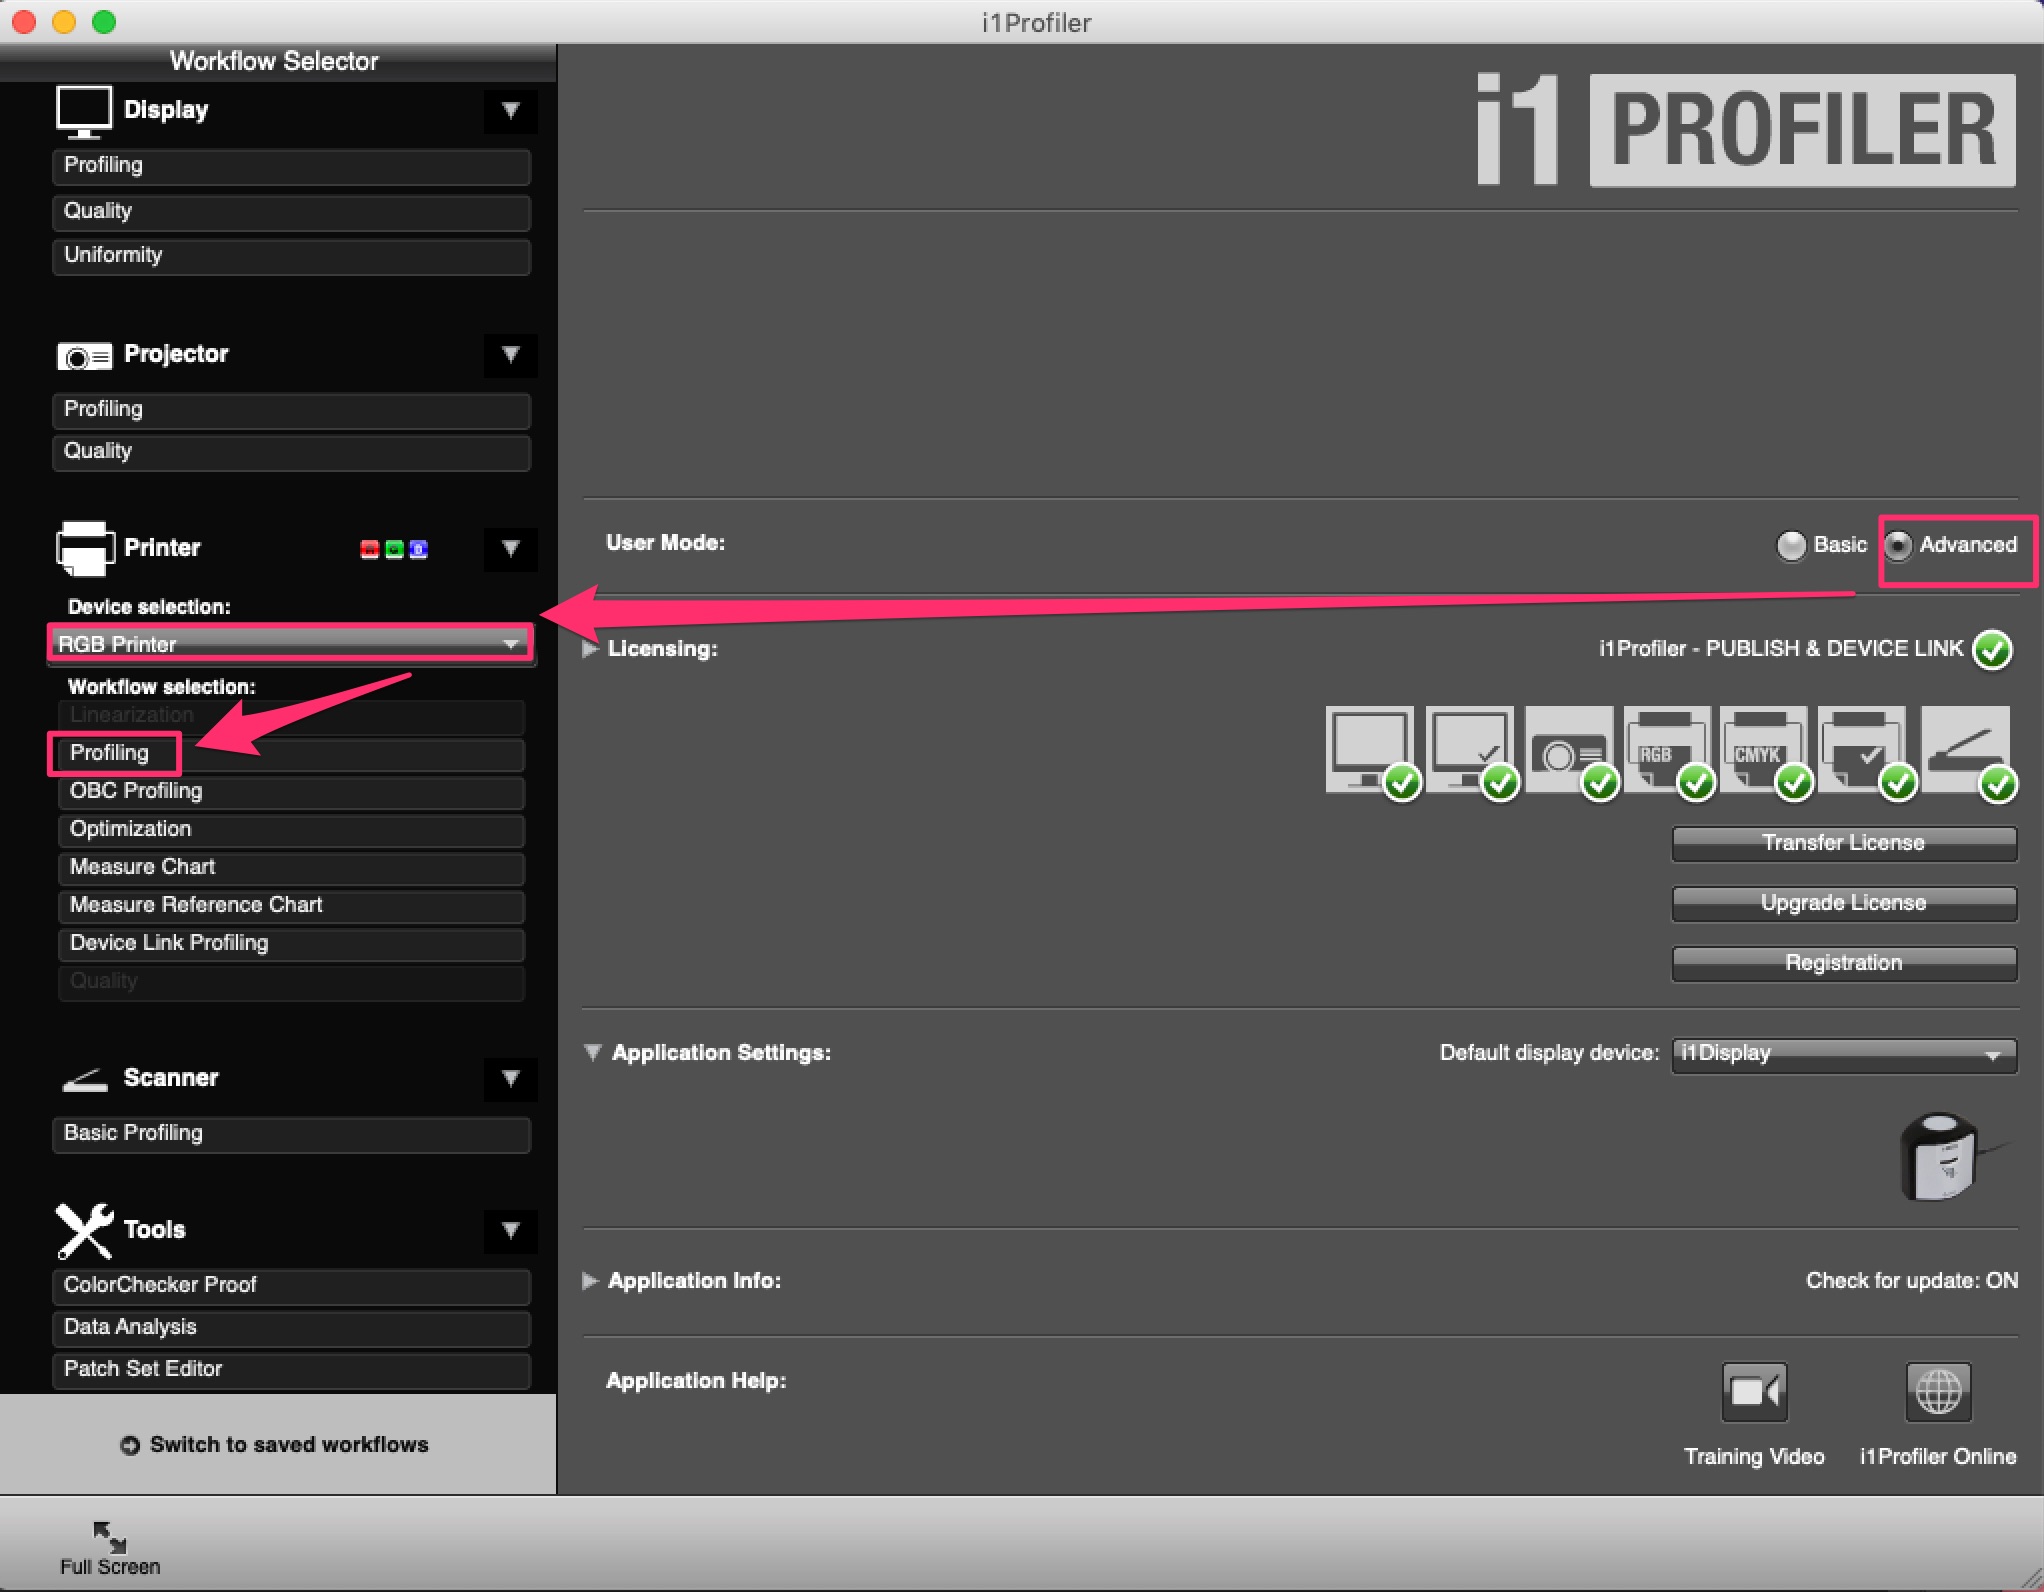Collapse the Tools section arrow
This screenshot has height=1592, width=2044.
coord(510,1230)
